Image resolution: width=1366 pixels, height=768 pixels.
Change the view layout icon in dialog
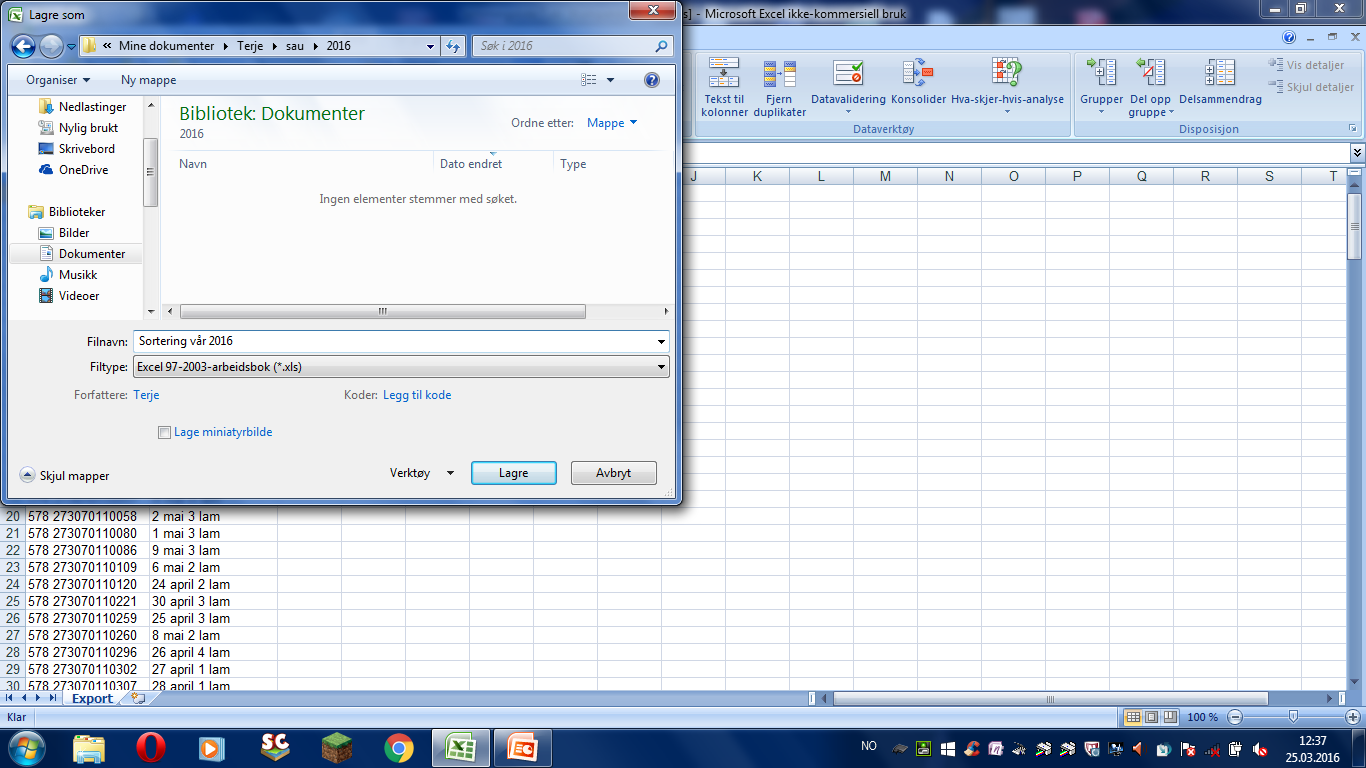pos(590,80)
